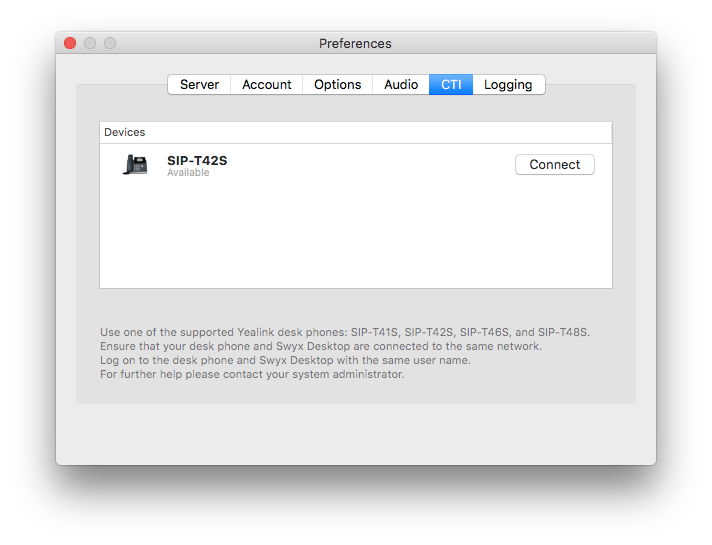Close the Preferences window with red button
The width and height of the screenshot is (712, 545).
[70, 43]
